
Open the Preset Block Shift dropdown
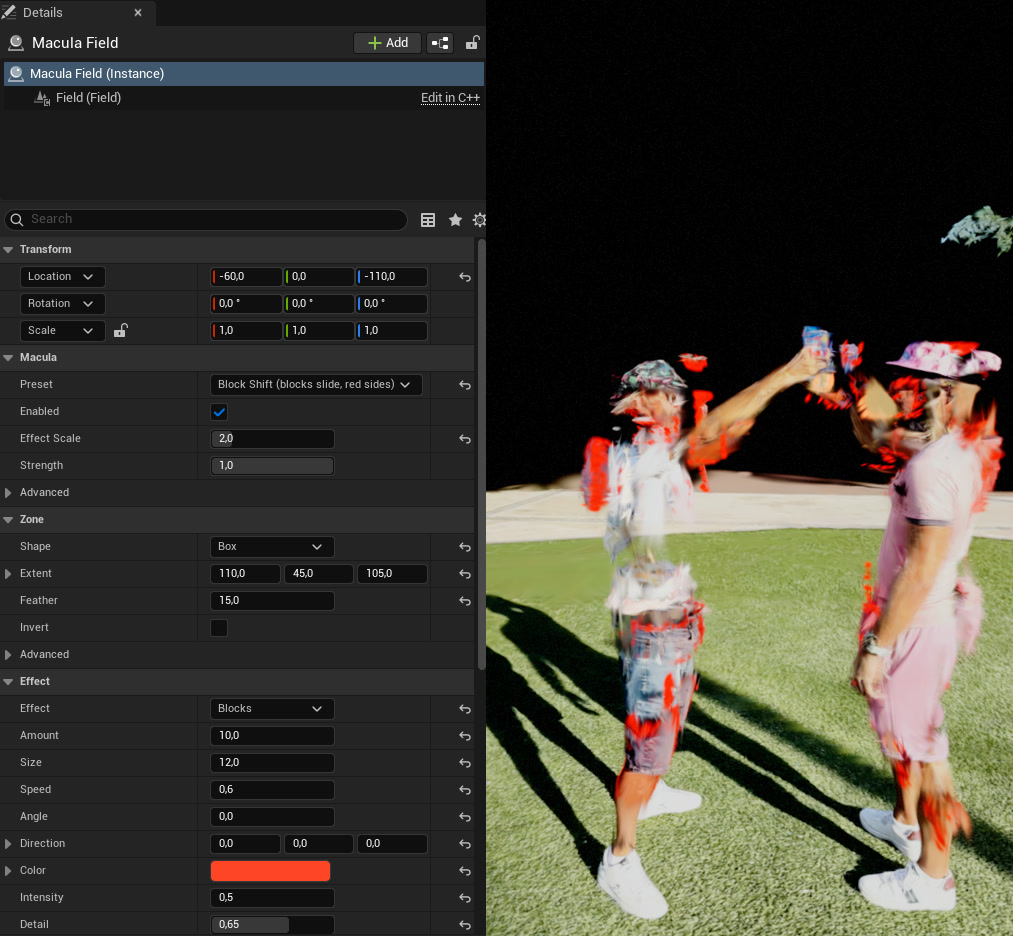coord(316,385)
